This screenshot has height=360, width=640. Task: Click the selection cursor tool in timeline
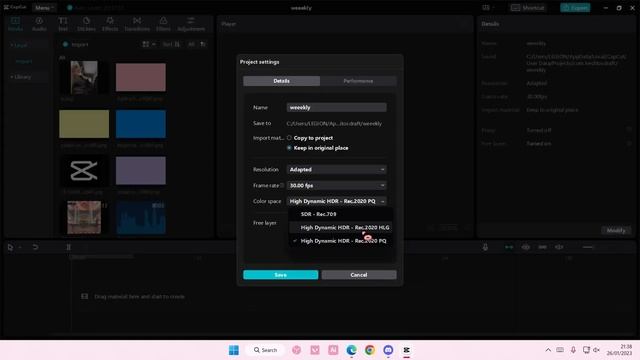[11, 247]
